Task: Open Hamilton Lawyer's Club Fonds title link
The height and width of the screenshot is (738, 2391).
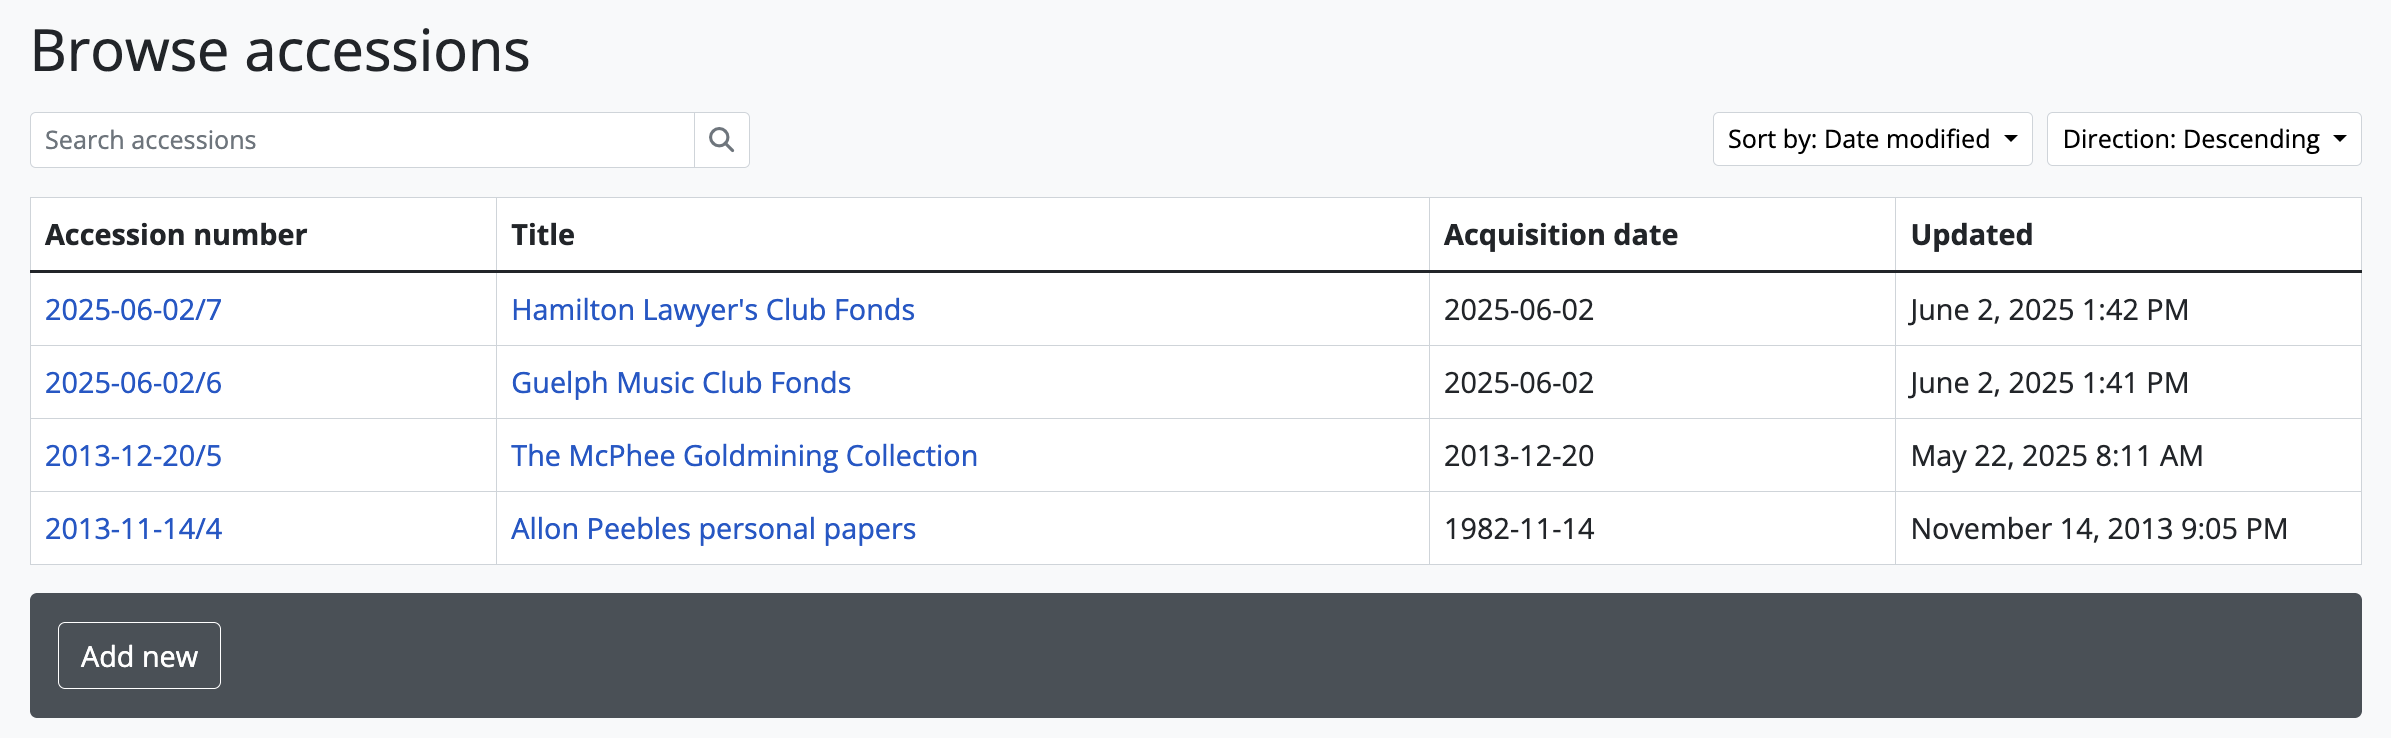Action: coord(712,310)
